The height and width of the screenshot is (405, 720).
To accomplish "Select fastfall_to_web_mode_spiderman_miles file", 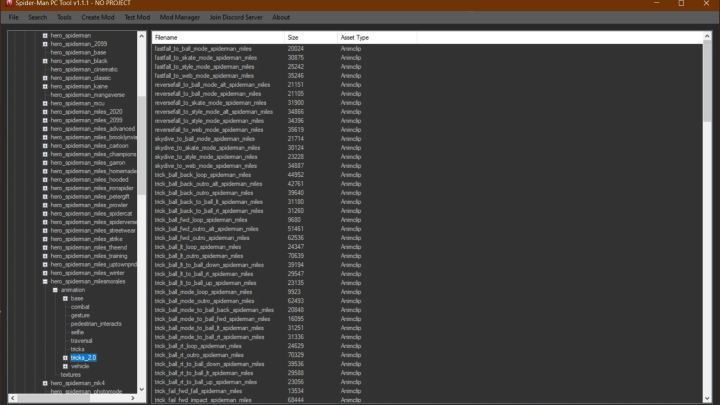I will coord(204,76).
